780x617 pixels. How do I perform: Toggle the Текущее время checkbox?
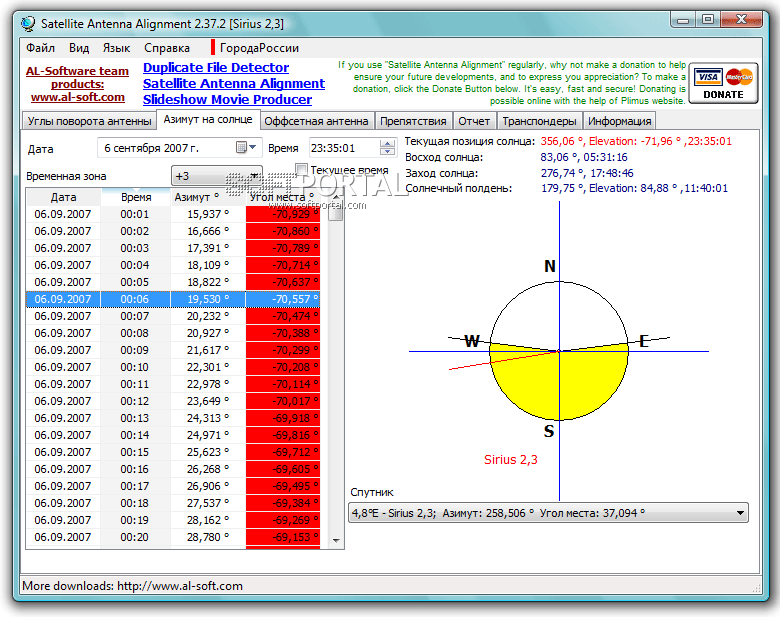[x=302, y=170]
